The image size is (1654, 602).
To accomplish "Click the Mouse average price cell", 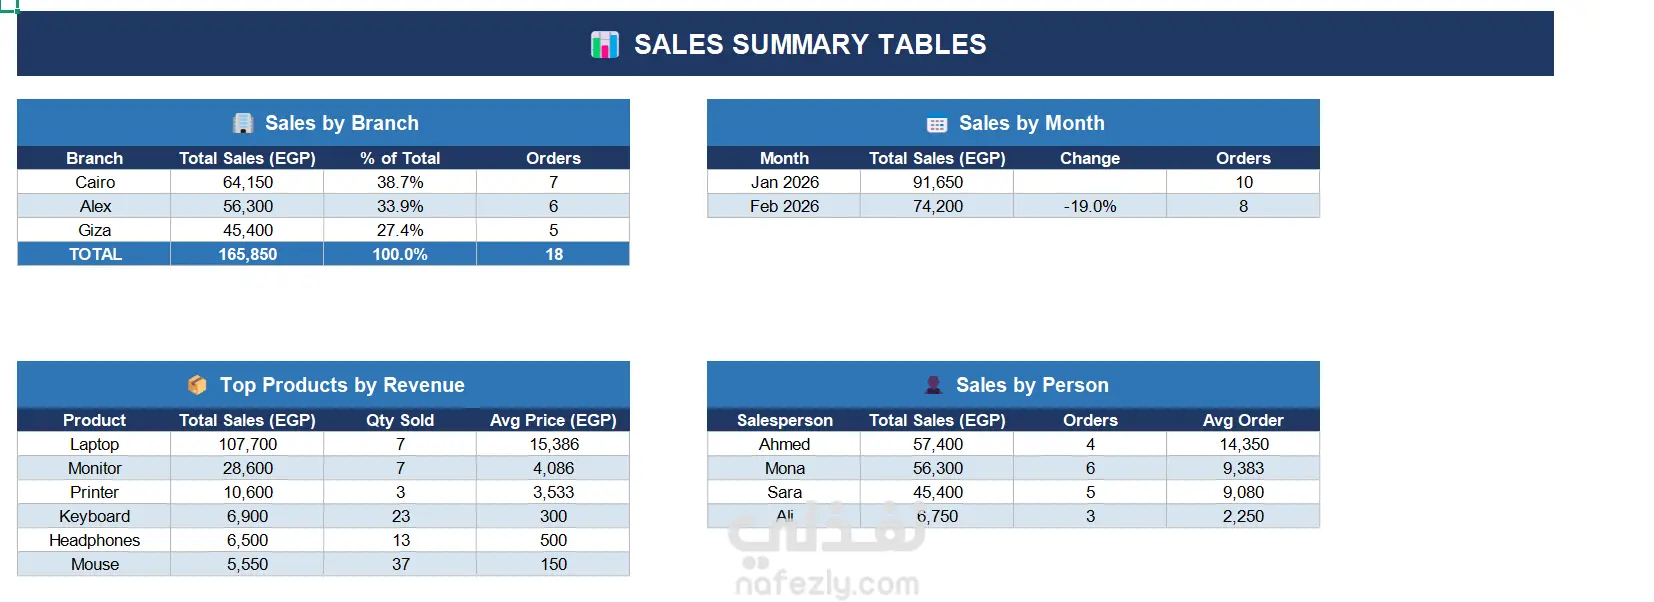I will coord(553,564).
